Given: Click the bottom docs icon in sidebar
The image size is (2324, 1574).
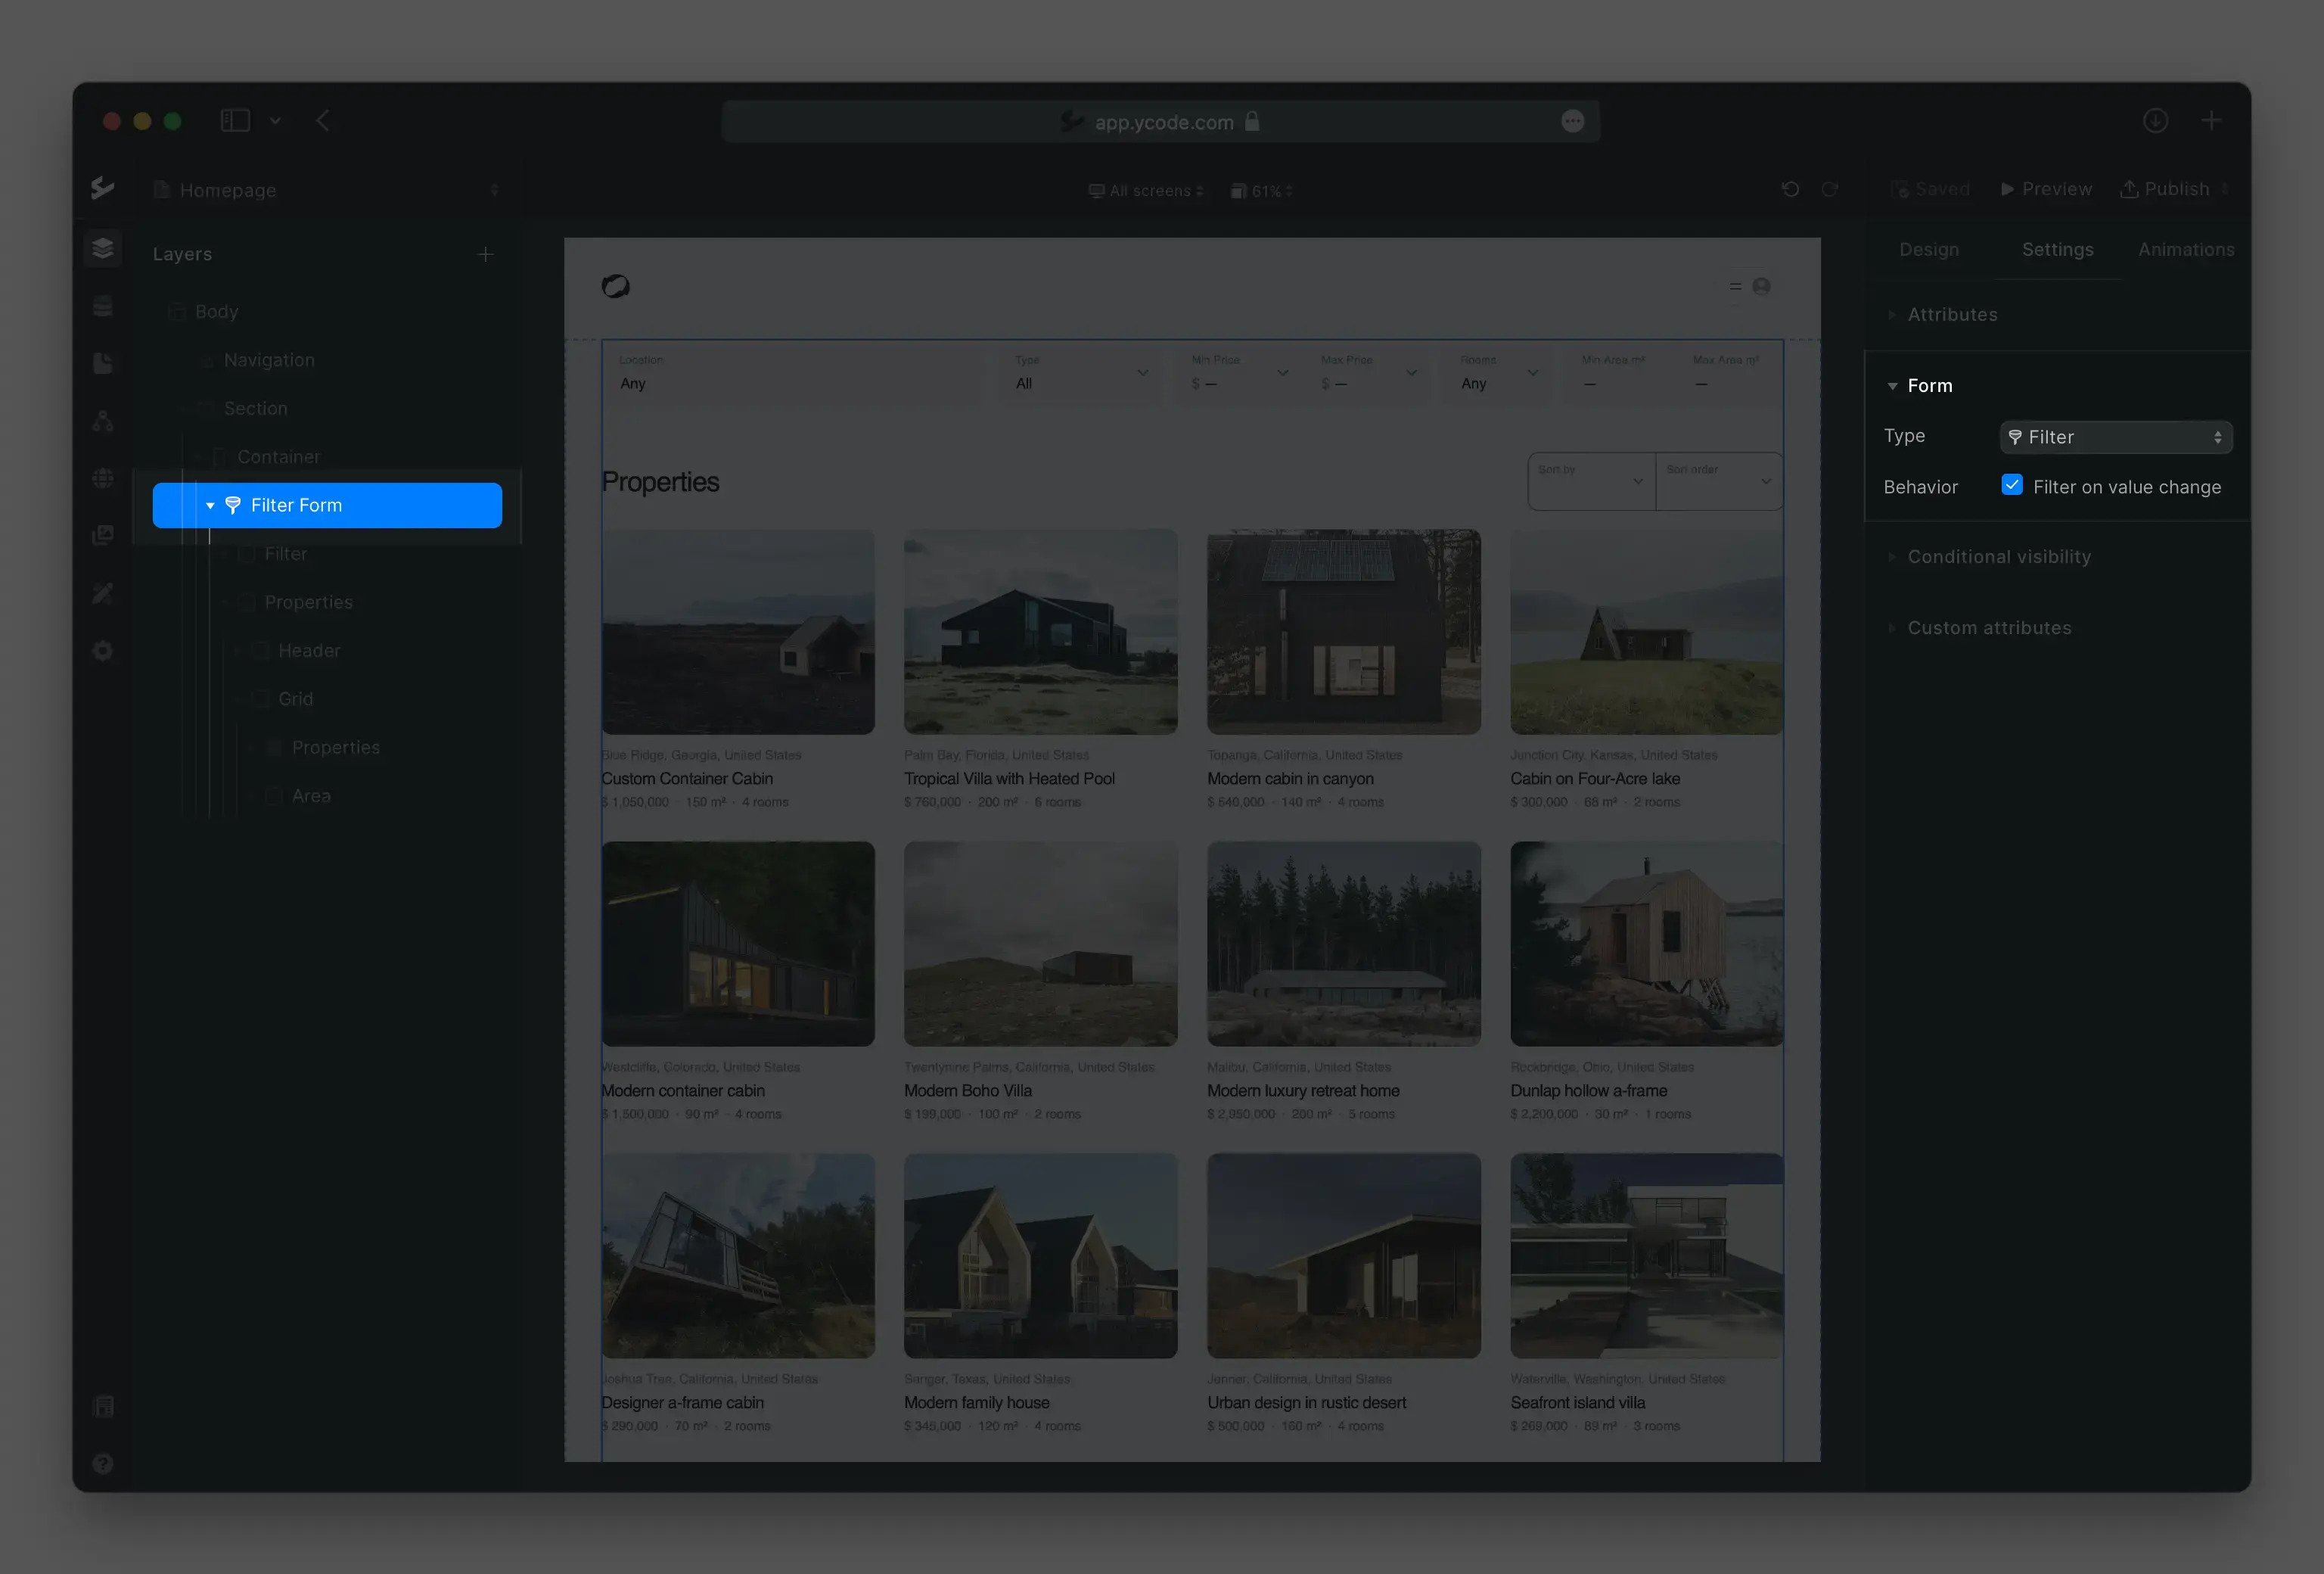Looking at the screenshot, I should click(x=103, y=1406).
